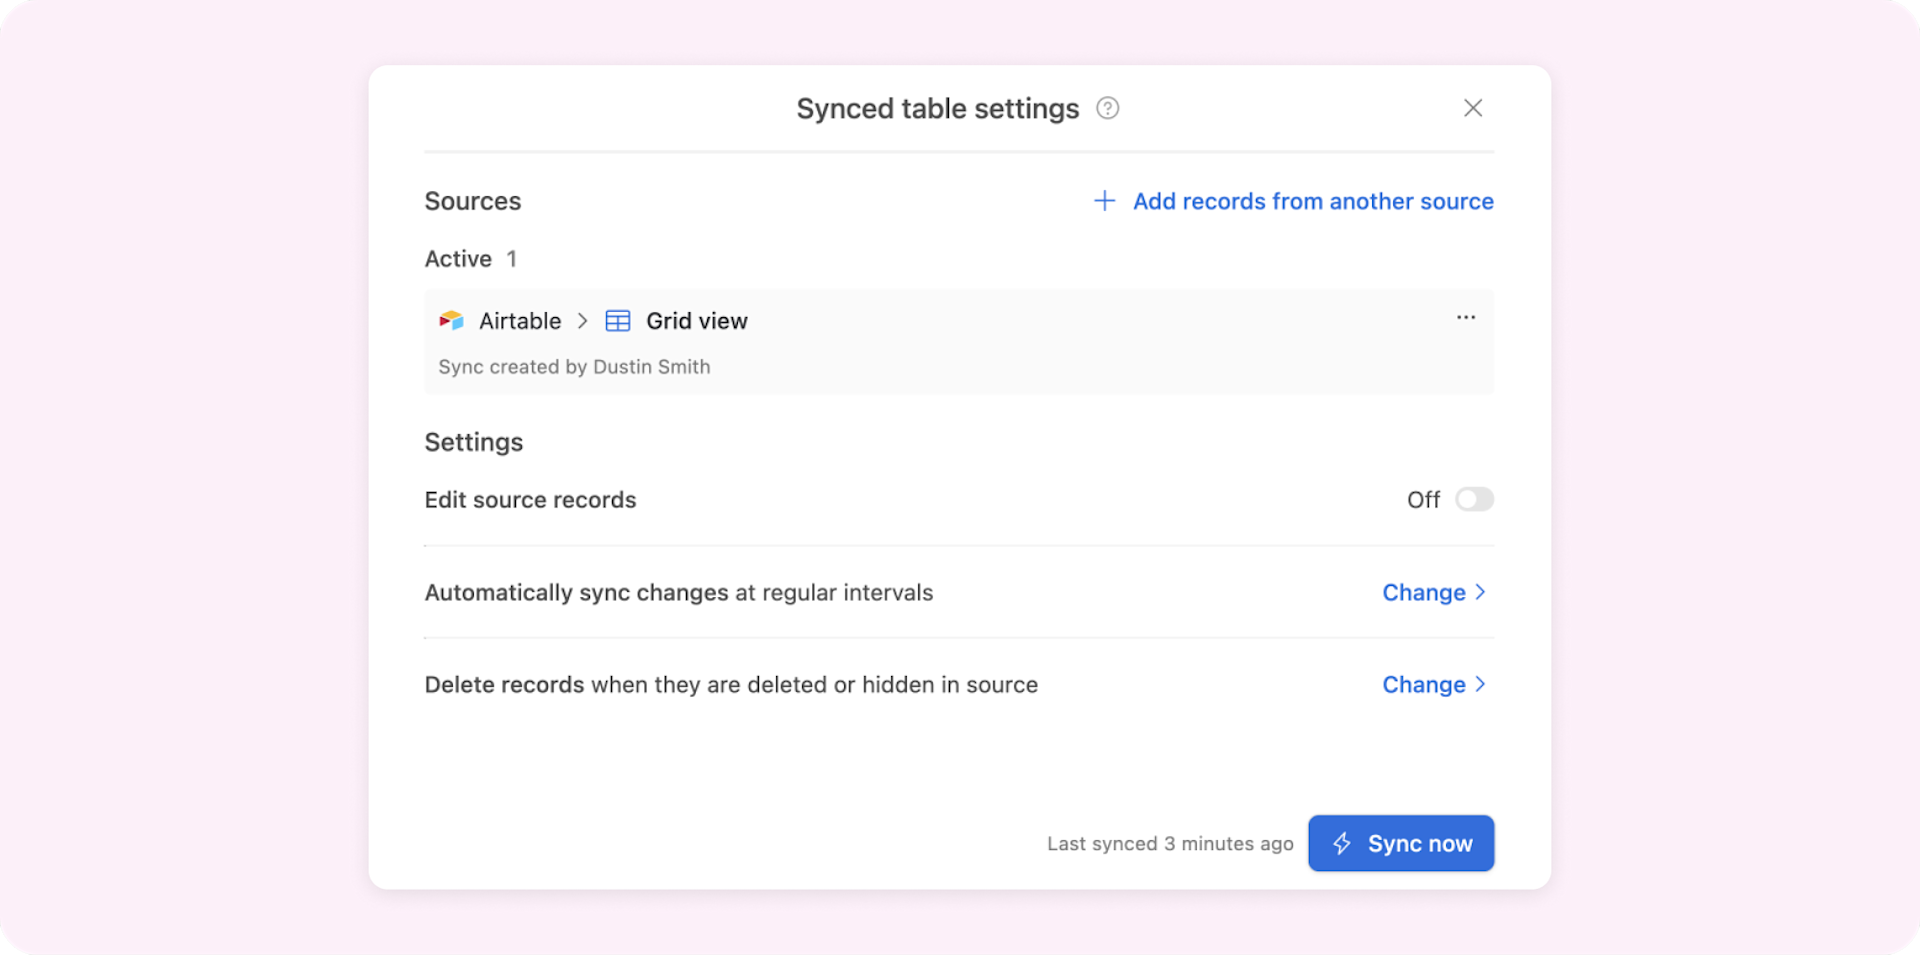Expand chevron next to automatic sync Change
Viewport: 1920px width, 955px height.
(1481, 592)
